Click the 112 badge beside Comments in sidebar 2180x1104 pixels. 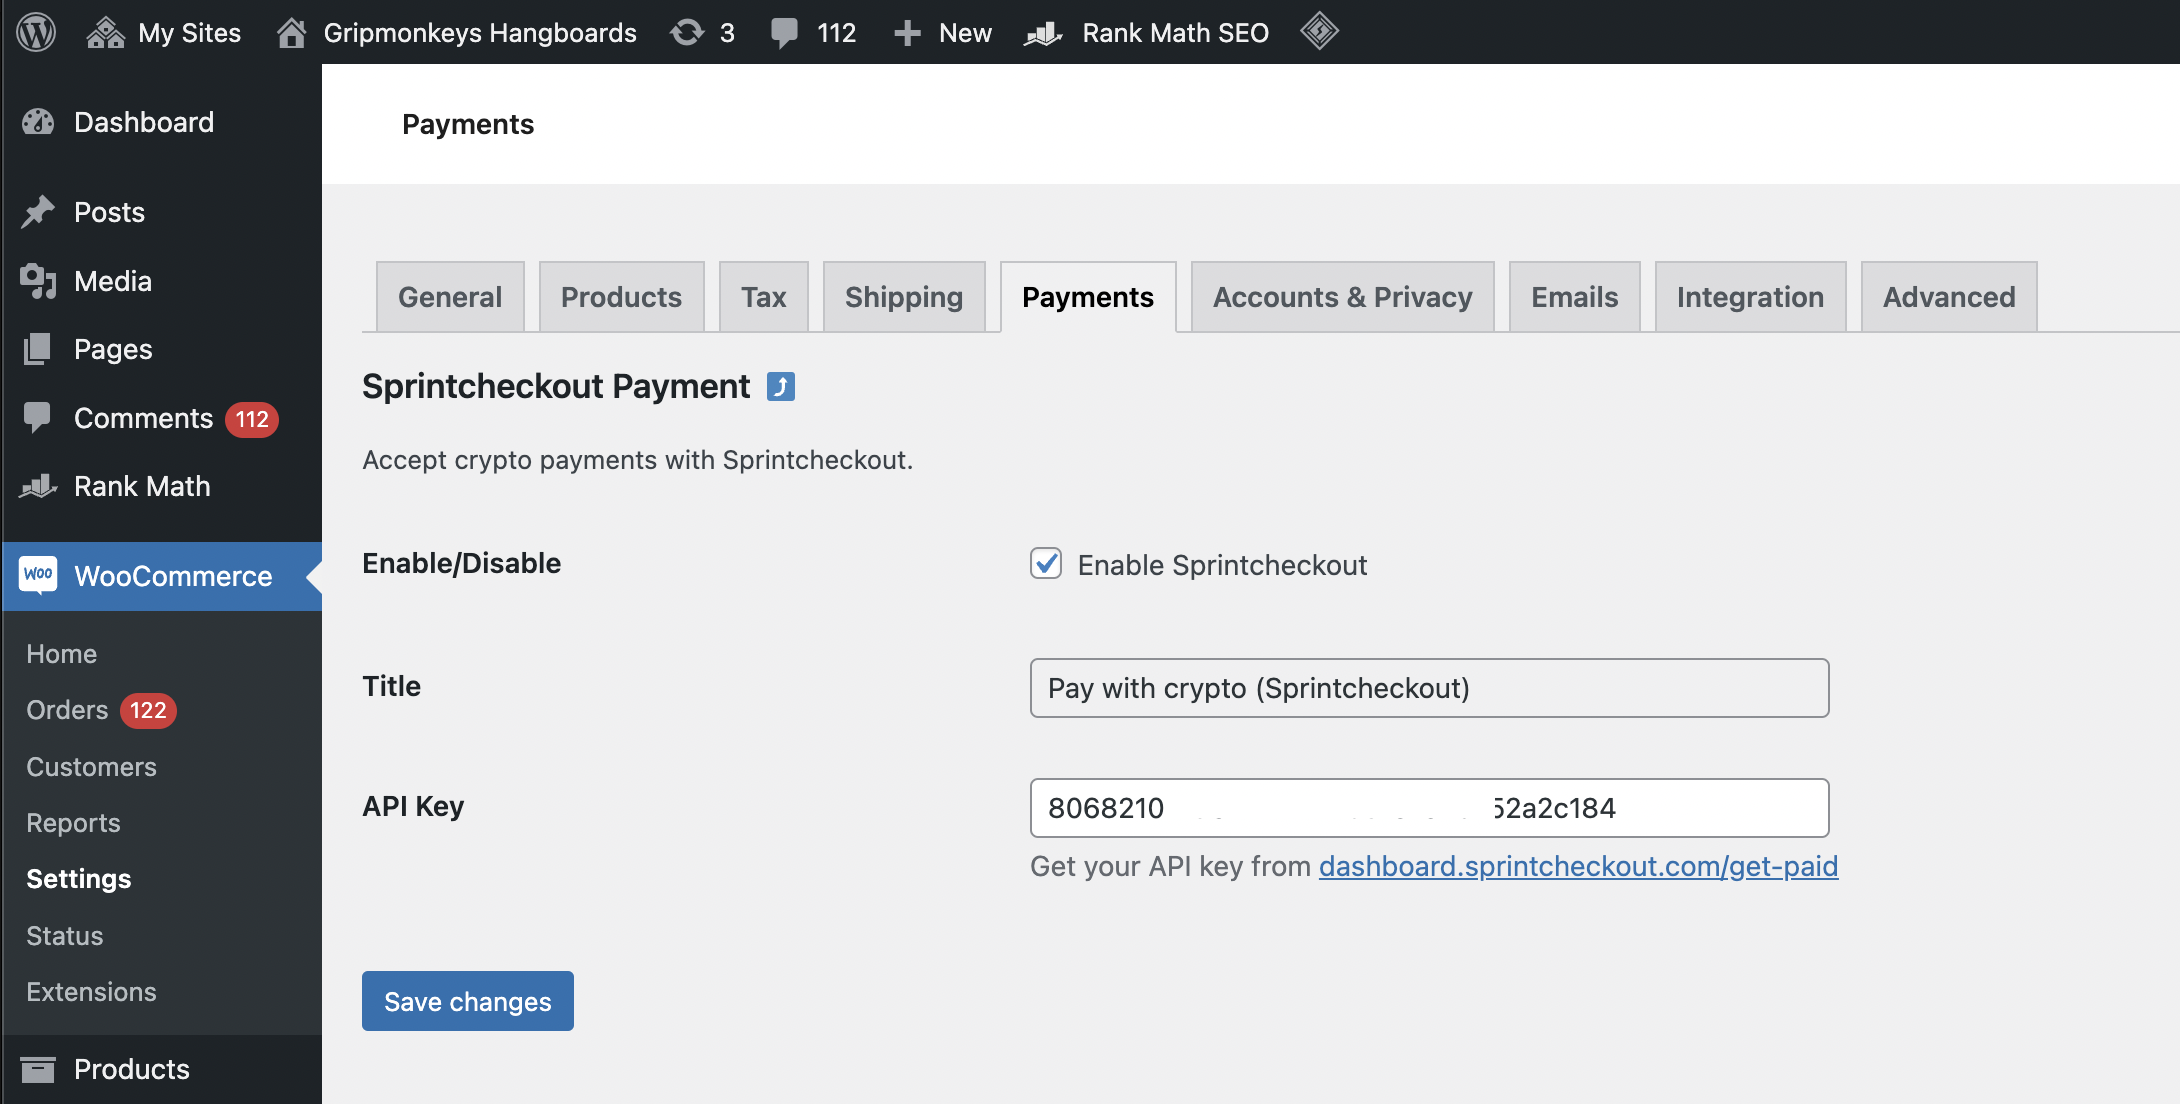(x=252, y=419)
